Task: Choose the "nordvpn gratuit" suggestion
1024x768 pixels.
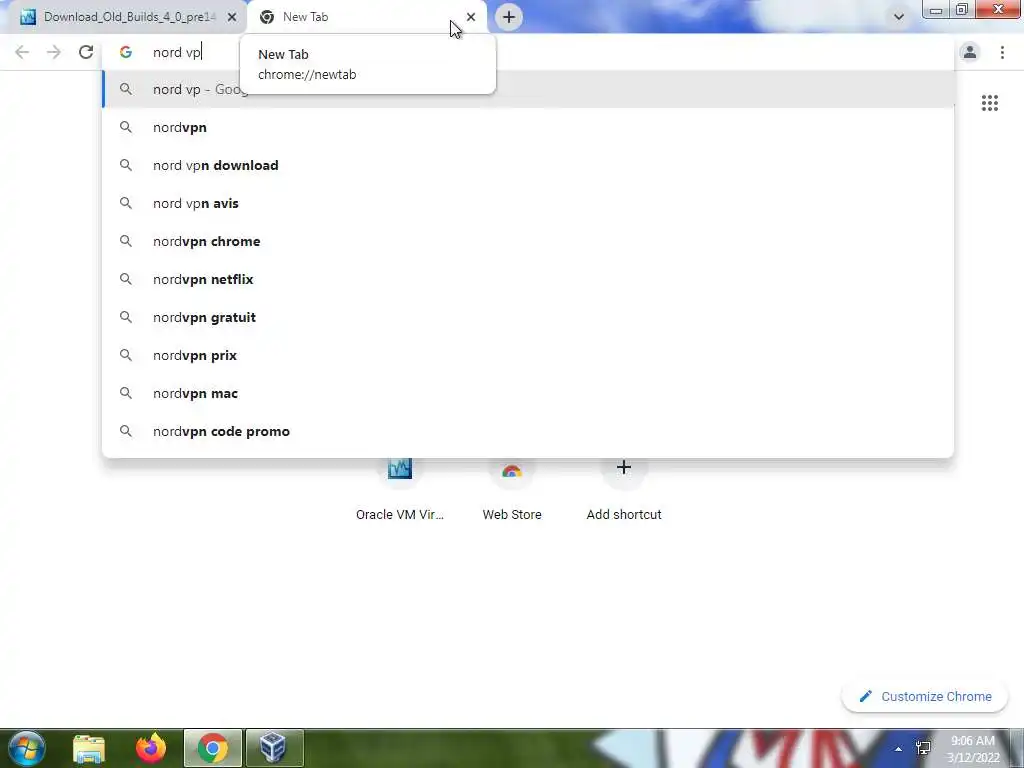Action: [x=528, y=317]
